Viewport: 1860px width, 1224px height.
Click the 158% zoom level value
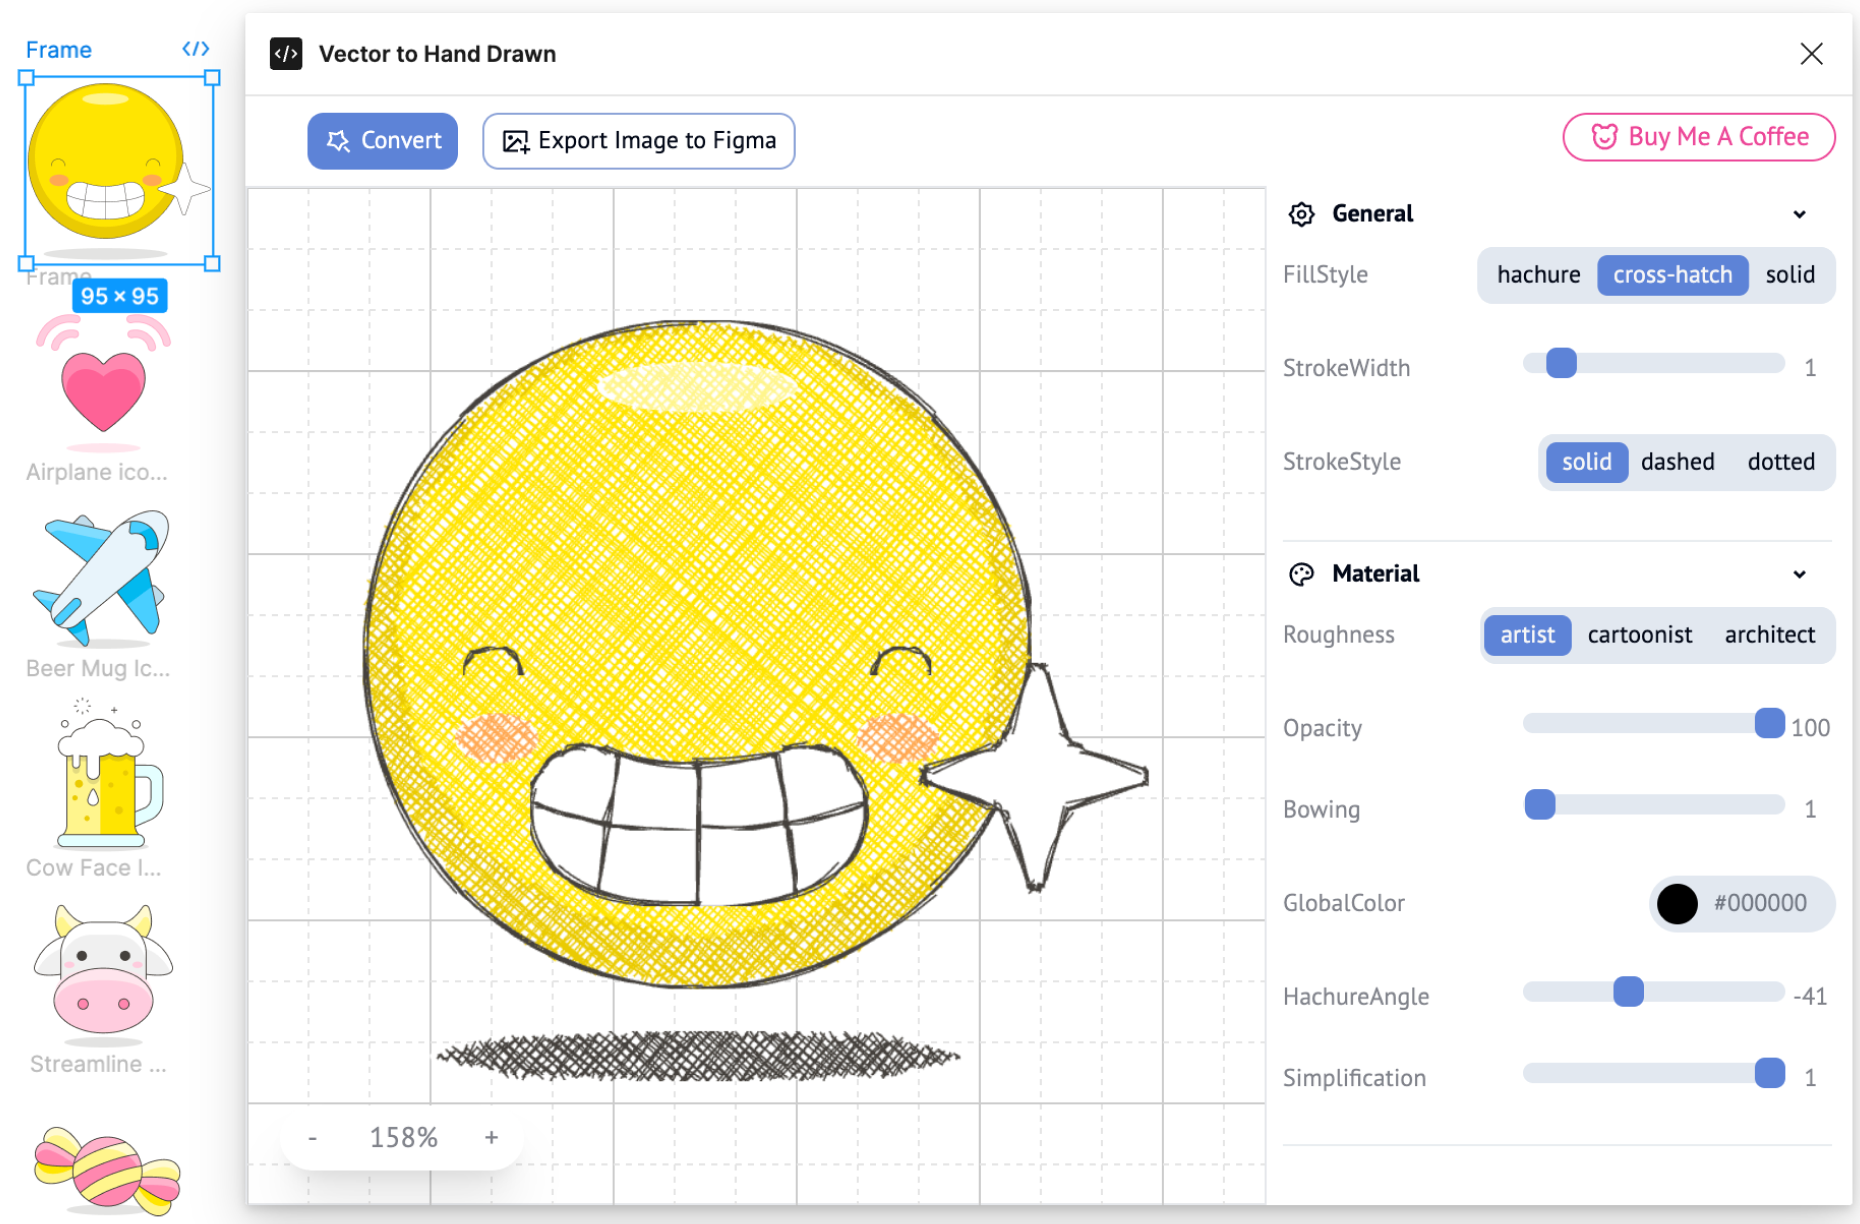pos(404,1138)
